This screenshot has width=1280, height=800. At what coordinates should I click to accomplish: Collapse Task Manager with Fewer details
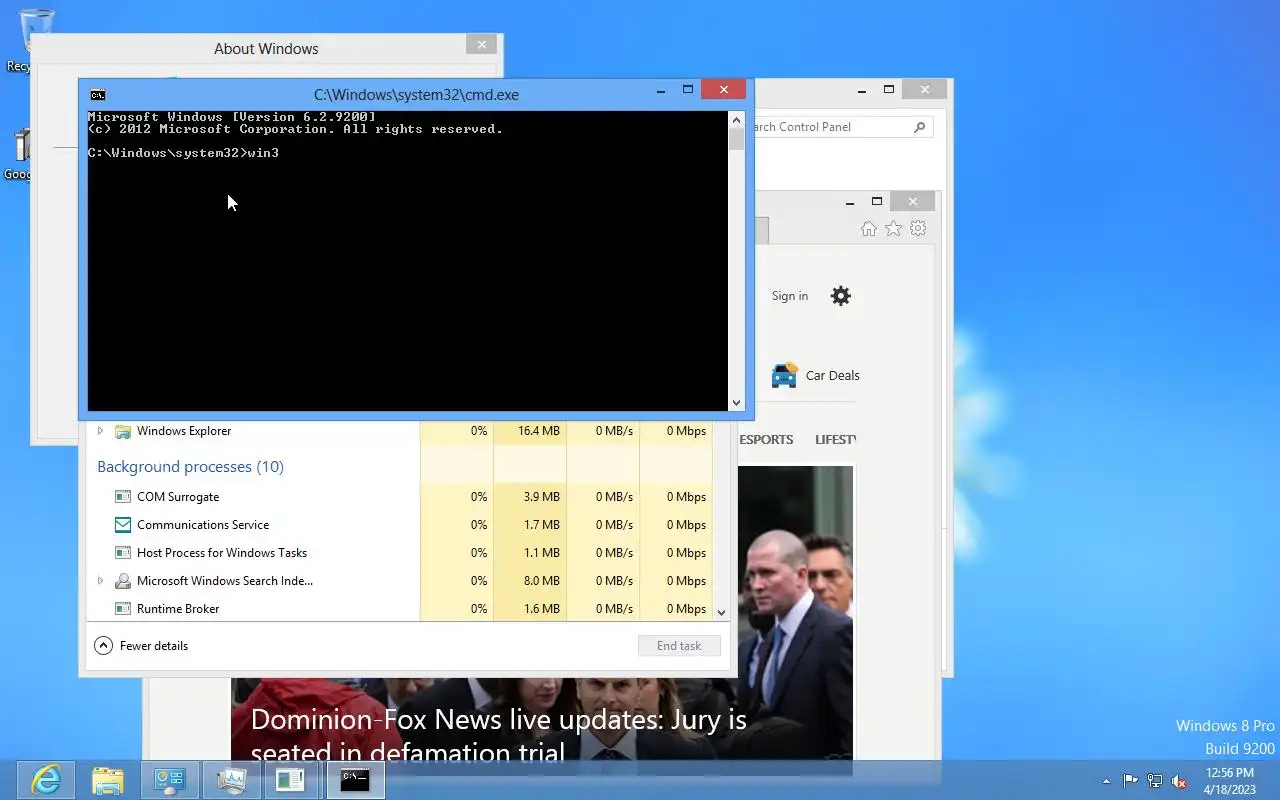coord(141,646)
